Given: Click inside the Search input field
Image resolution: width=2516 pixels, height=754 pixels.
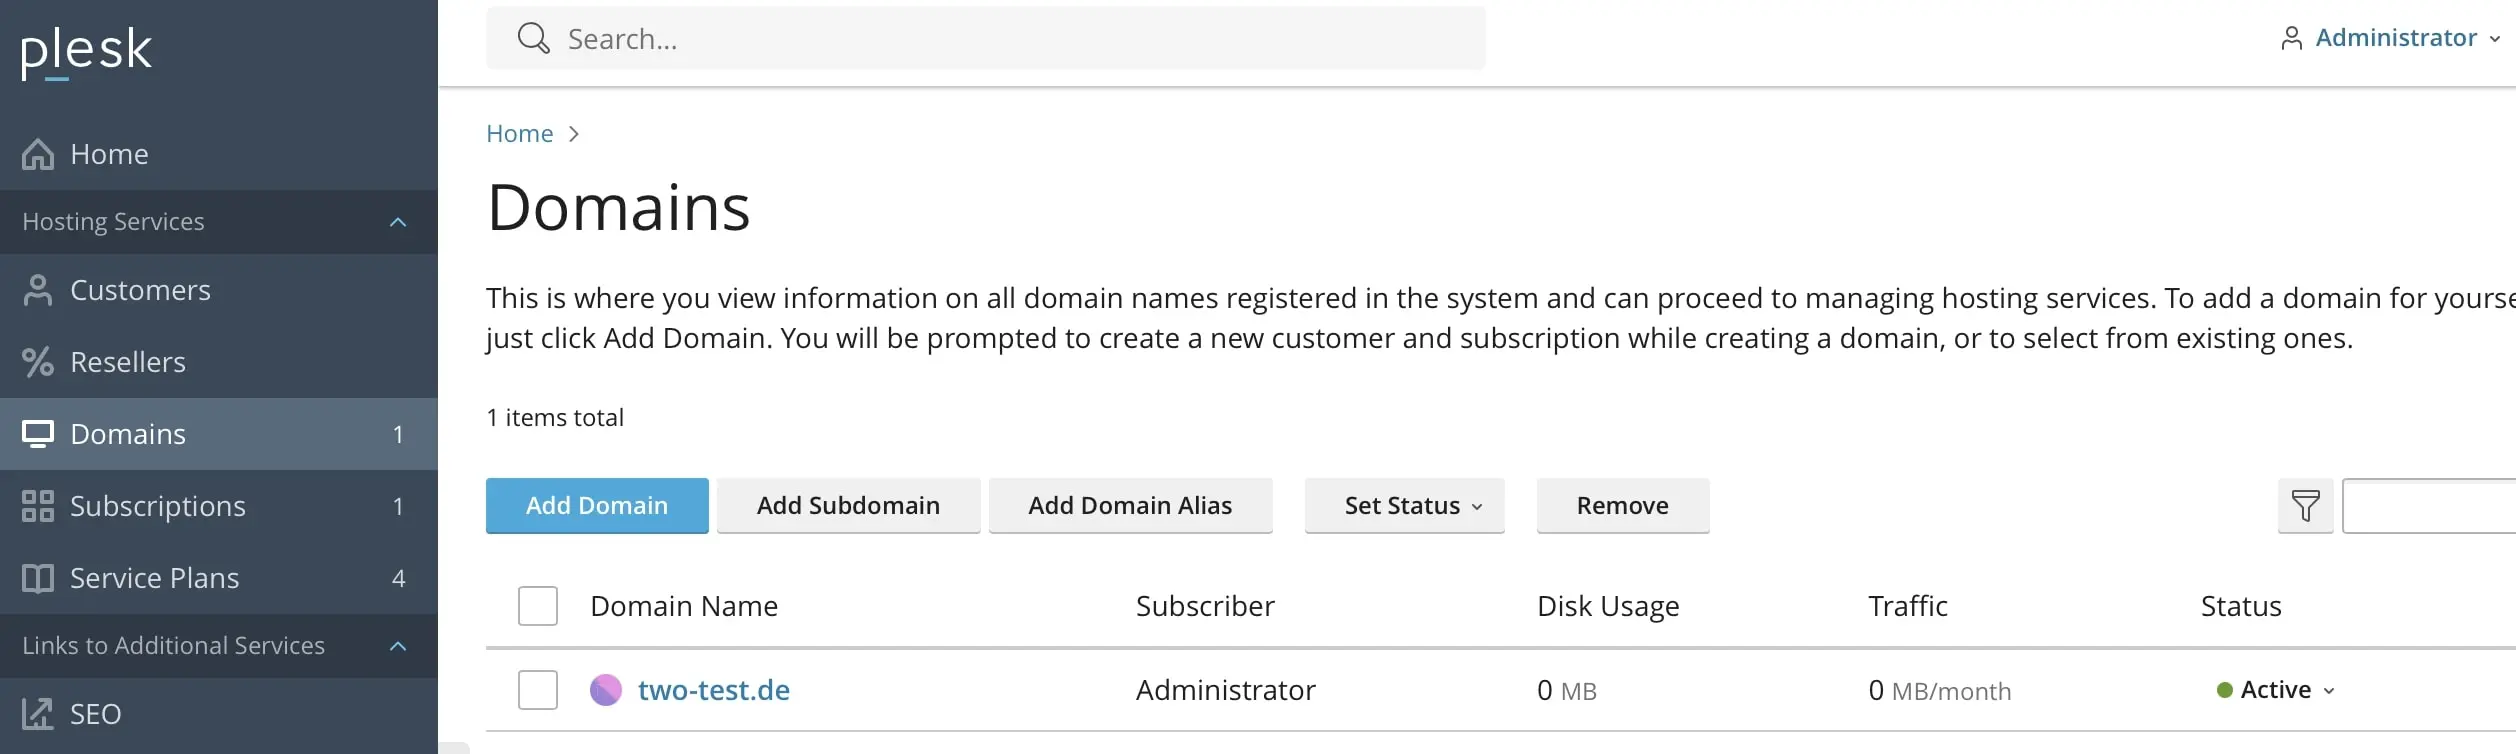Looking at the screenshot, I should pos(900,38).
